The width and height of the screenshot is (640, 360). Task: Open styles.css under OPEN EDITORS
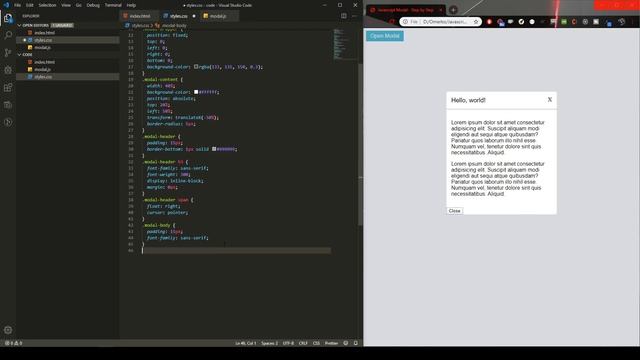(67, 40)
